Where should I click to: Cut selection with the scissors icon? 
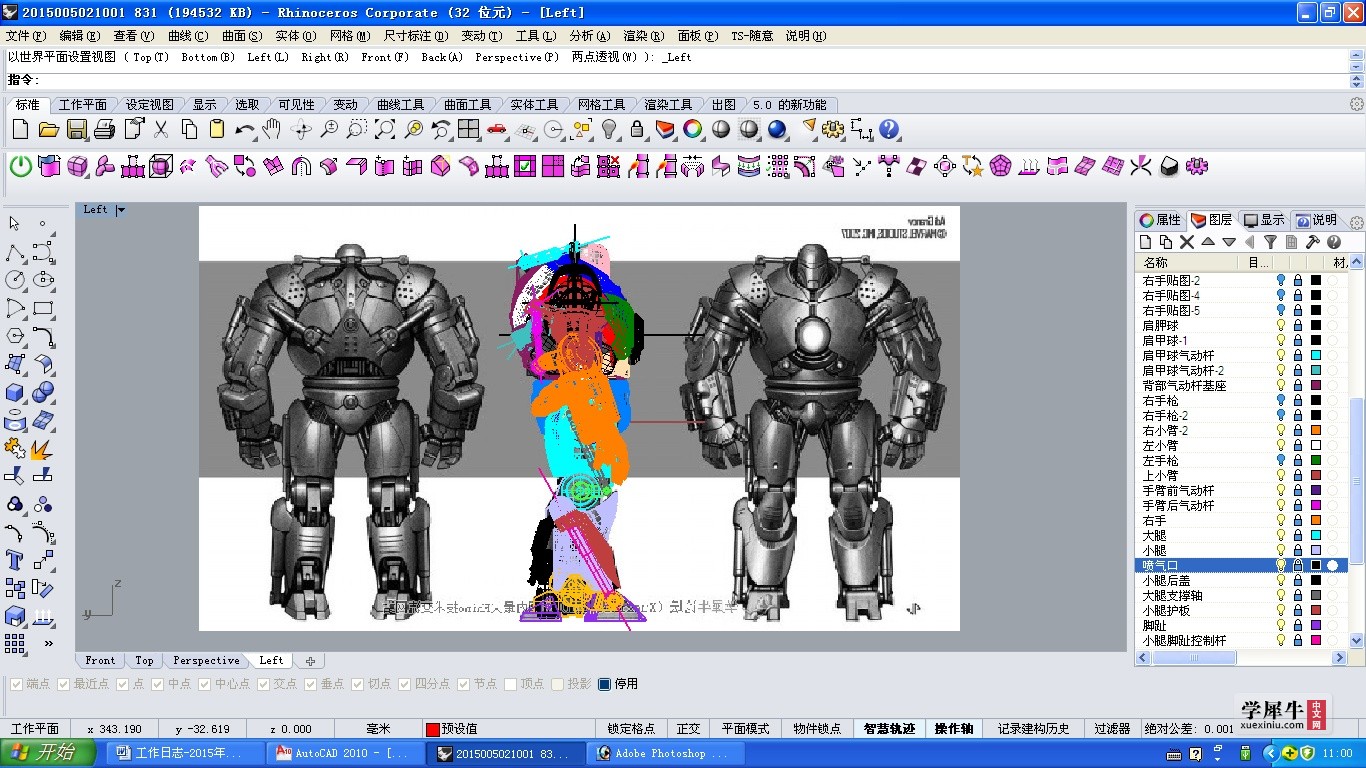[x=161, y=129]
